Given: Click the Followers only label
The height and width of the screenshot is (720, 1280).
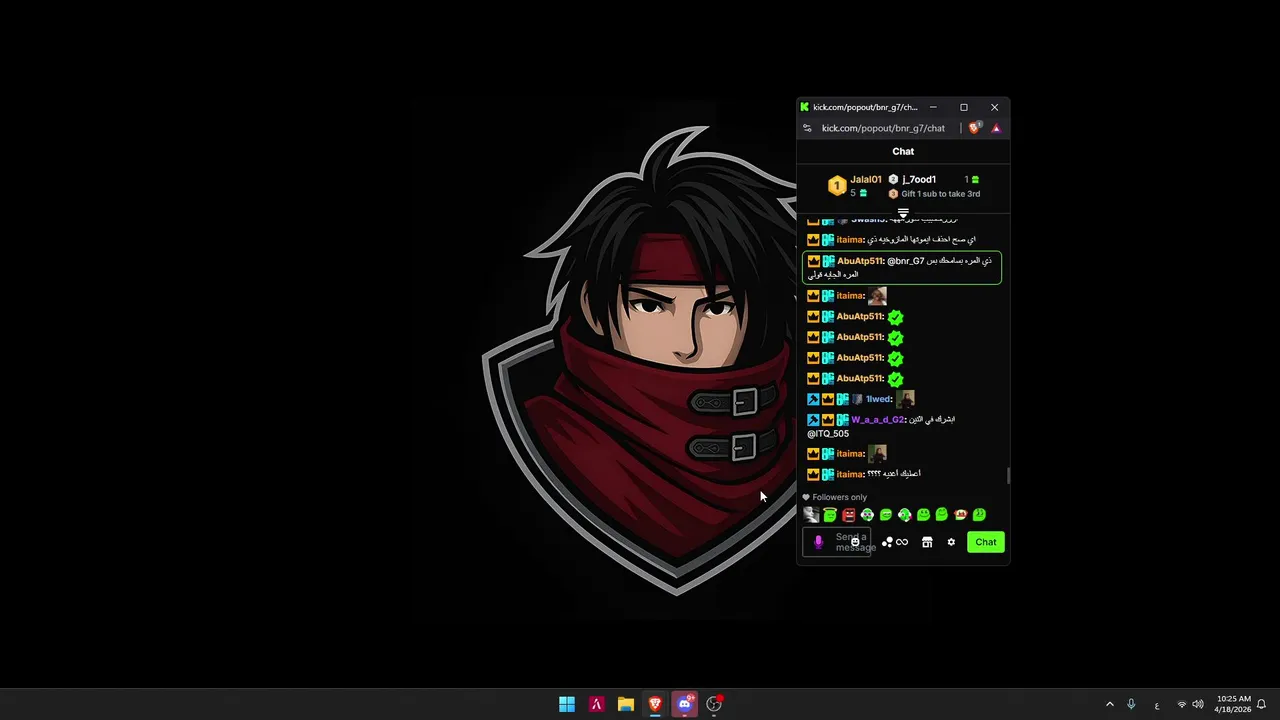Looking at the screenshot, I should pos(840,497).
